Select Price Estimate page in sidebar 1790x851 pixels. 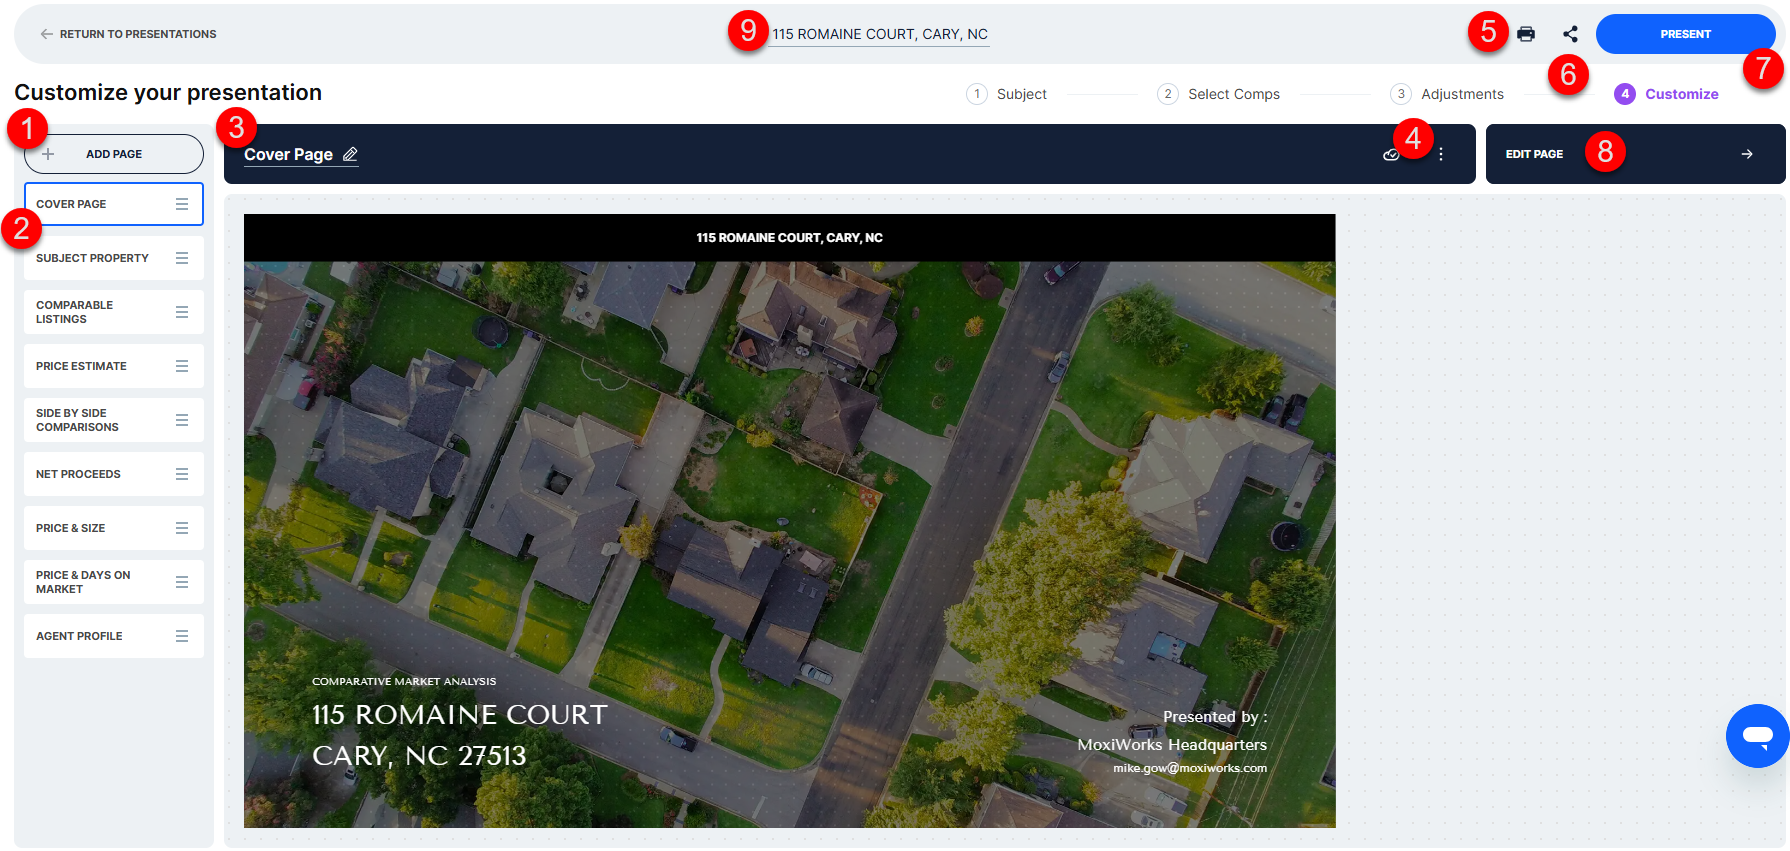click(114, 366)
